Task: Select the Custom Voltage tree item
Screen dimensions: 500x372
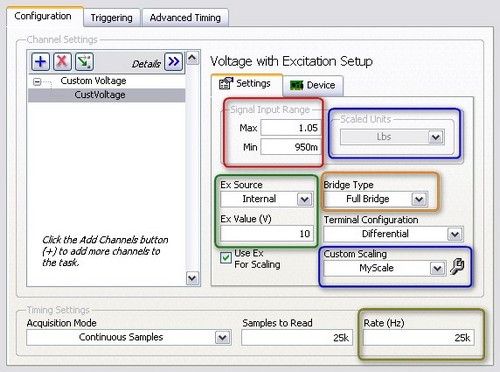Action: 93,81
